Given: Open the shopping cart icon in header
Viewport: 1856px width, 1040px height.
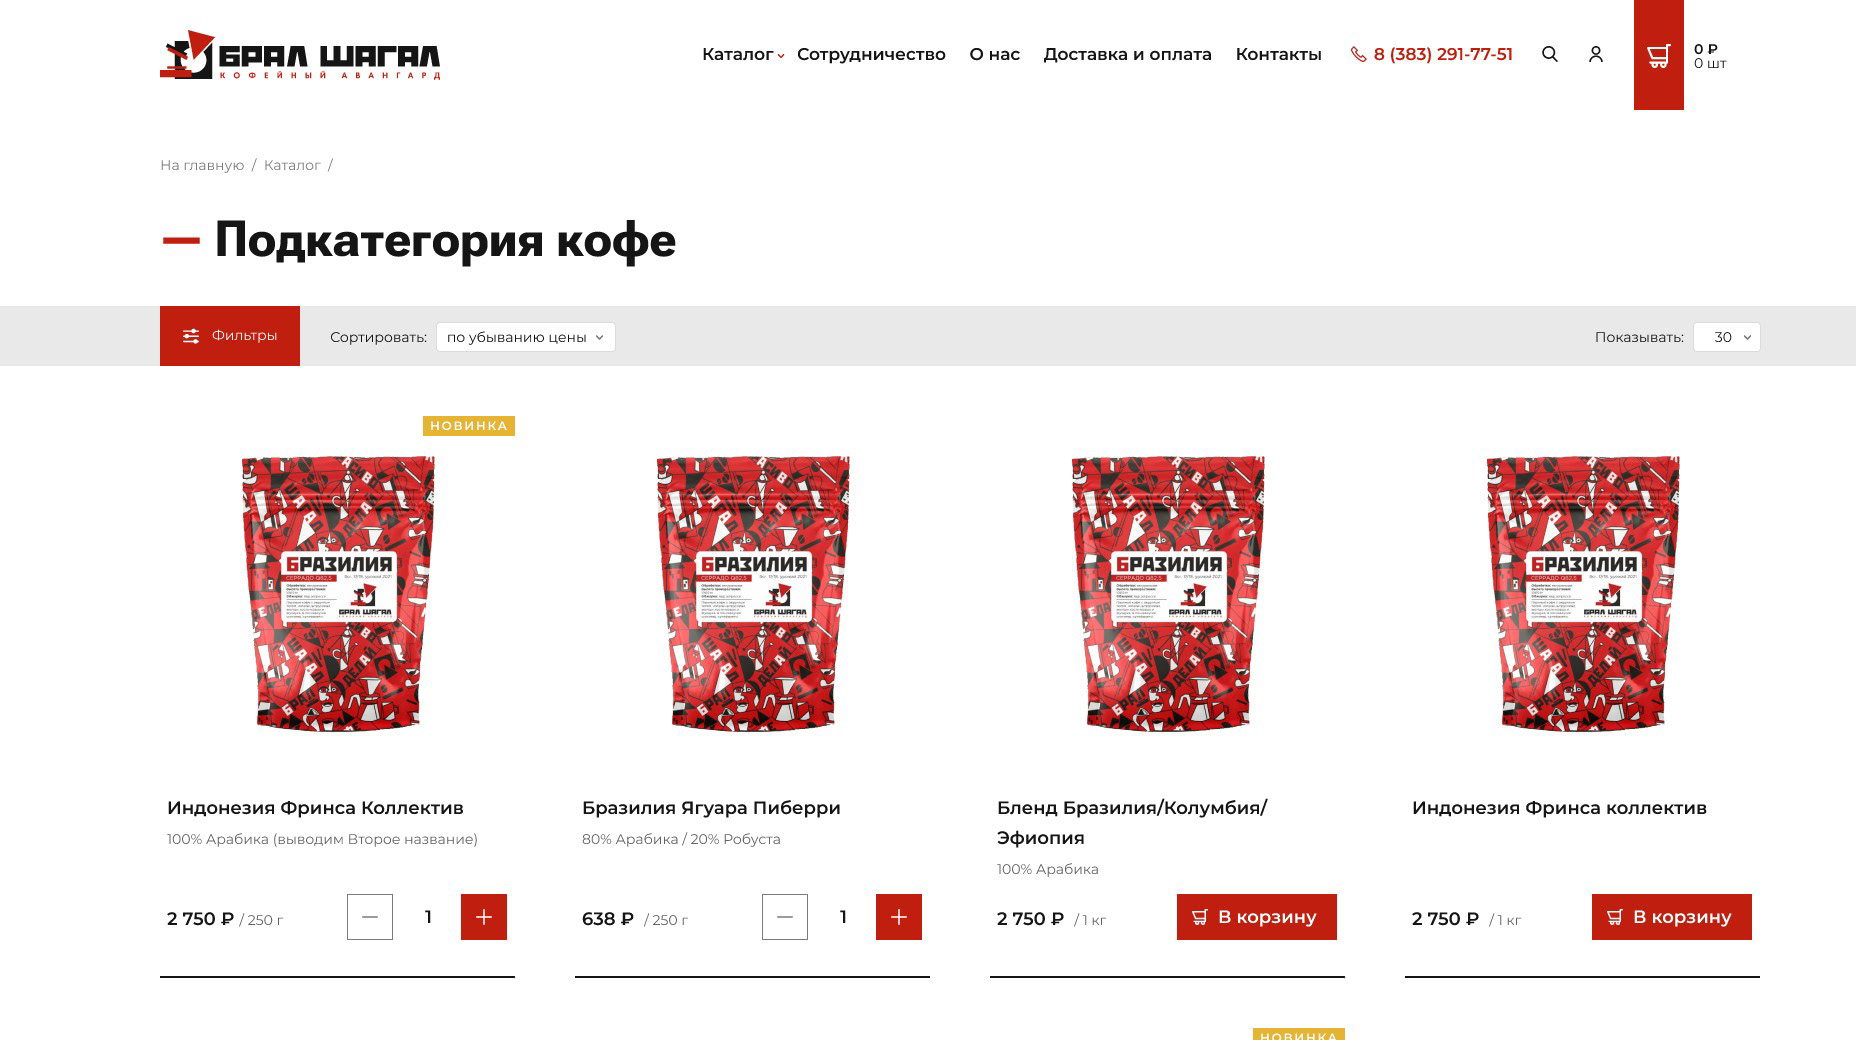Looking at the screenshot, I should (1659, 55).
